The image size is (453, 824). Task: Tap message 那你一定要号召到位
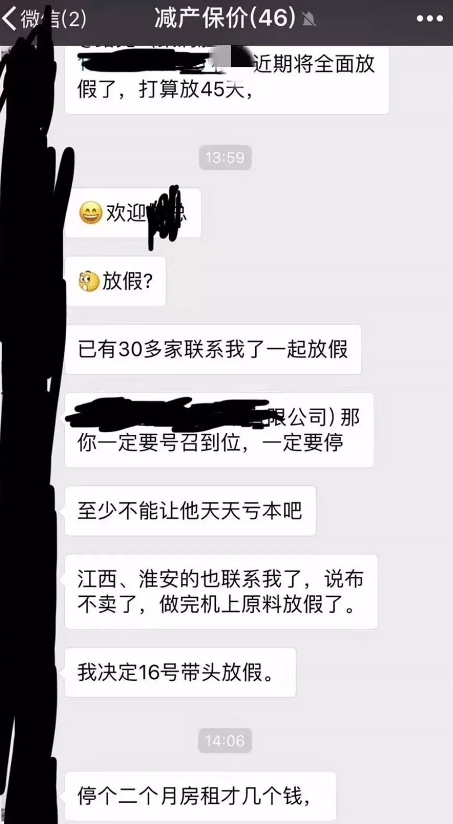[219, 430]
